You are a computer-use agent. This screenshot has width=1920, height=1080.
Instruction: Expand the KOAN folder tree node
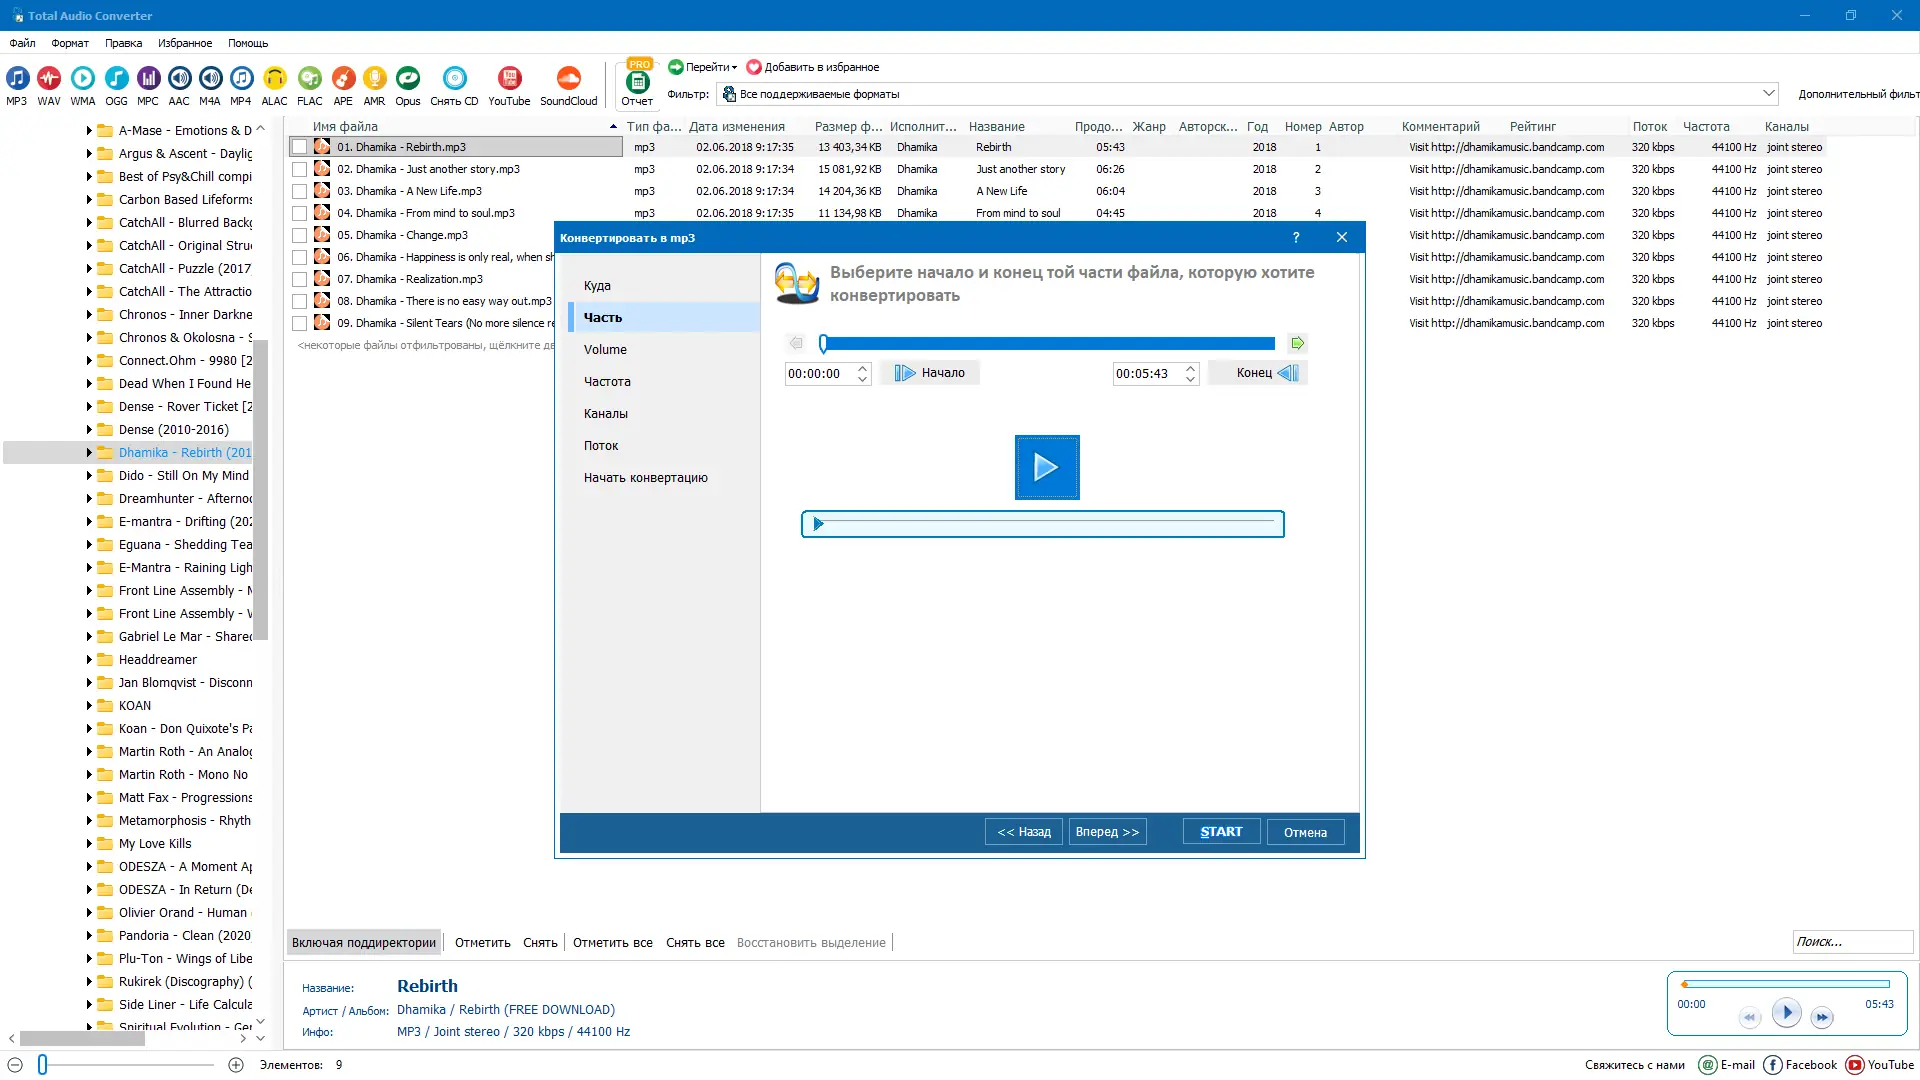[89, 706]
